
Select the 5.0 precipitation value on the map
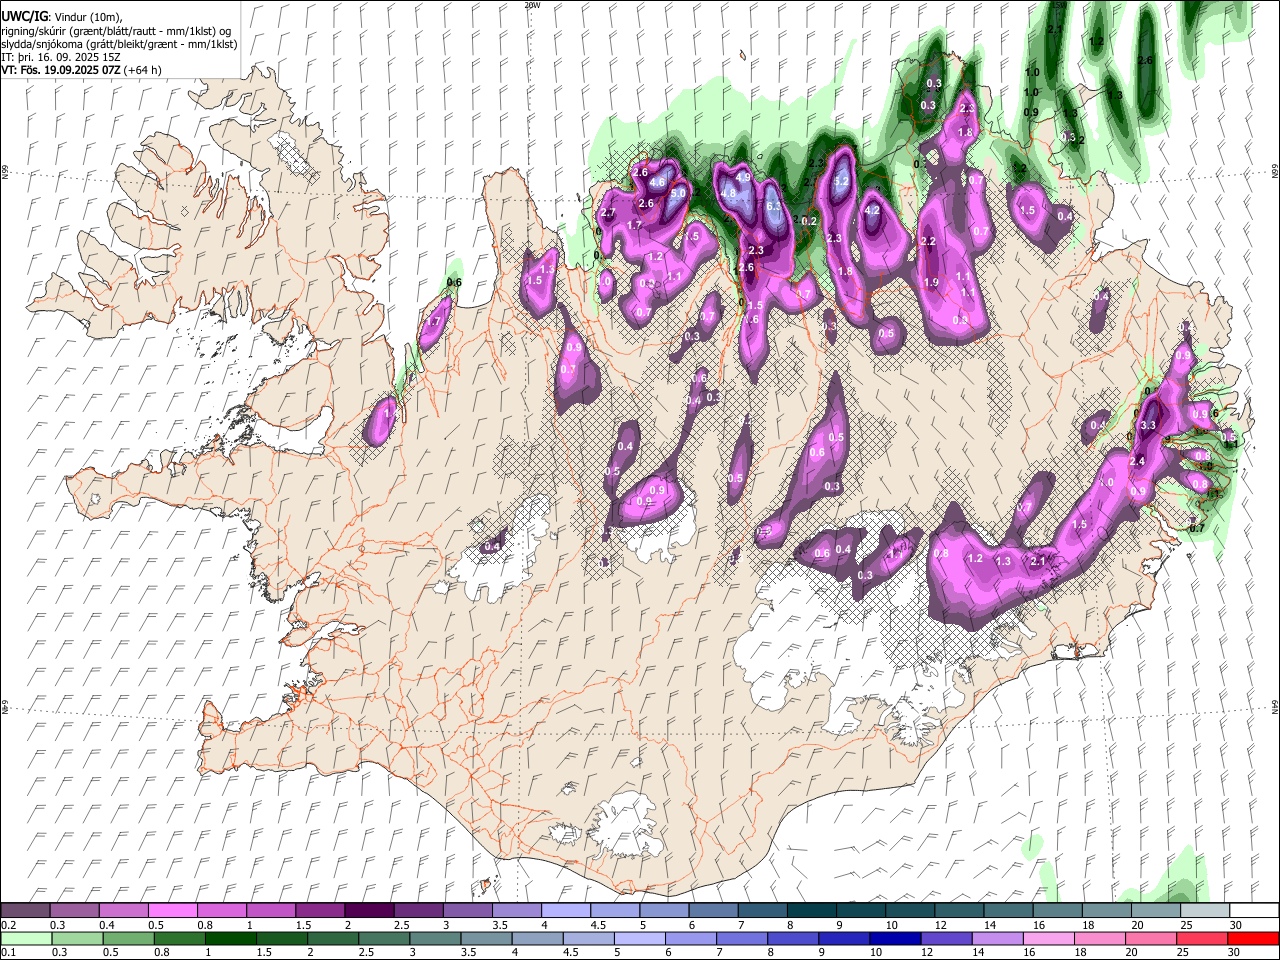click(677, 193)
